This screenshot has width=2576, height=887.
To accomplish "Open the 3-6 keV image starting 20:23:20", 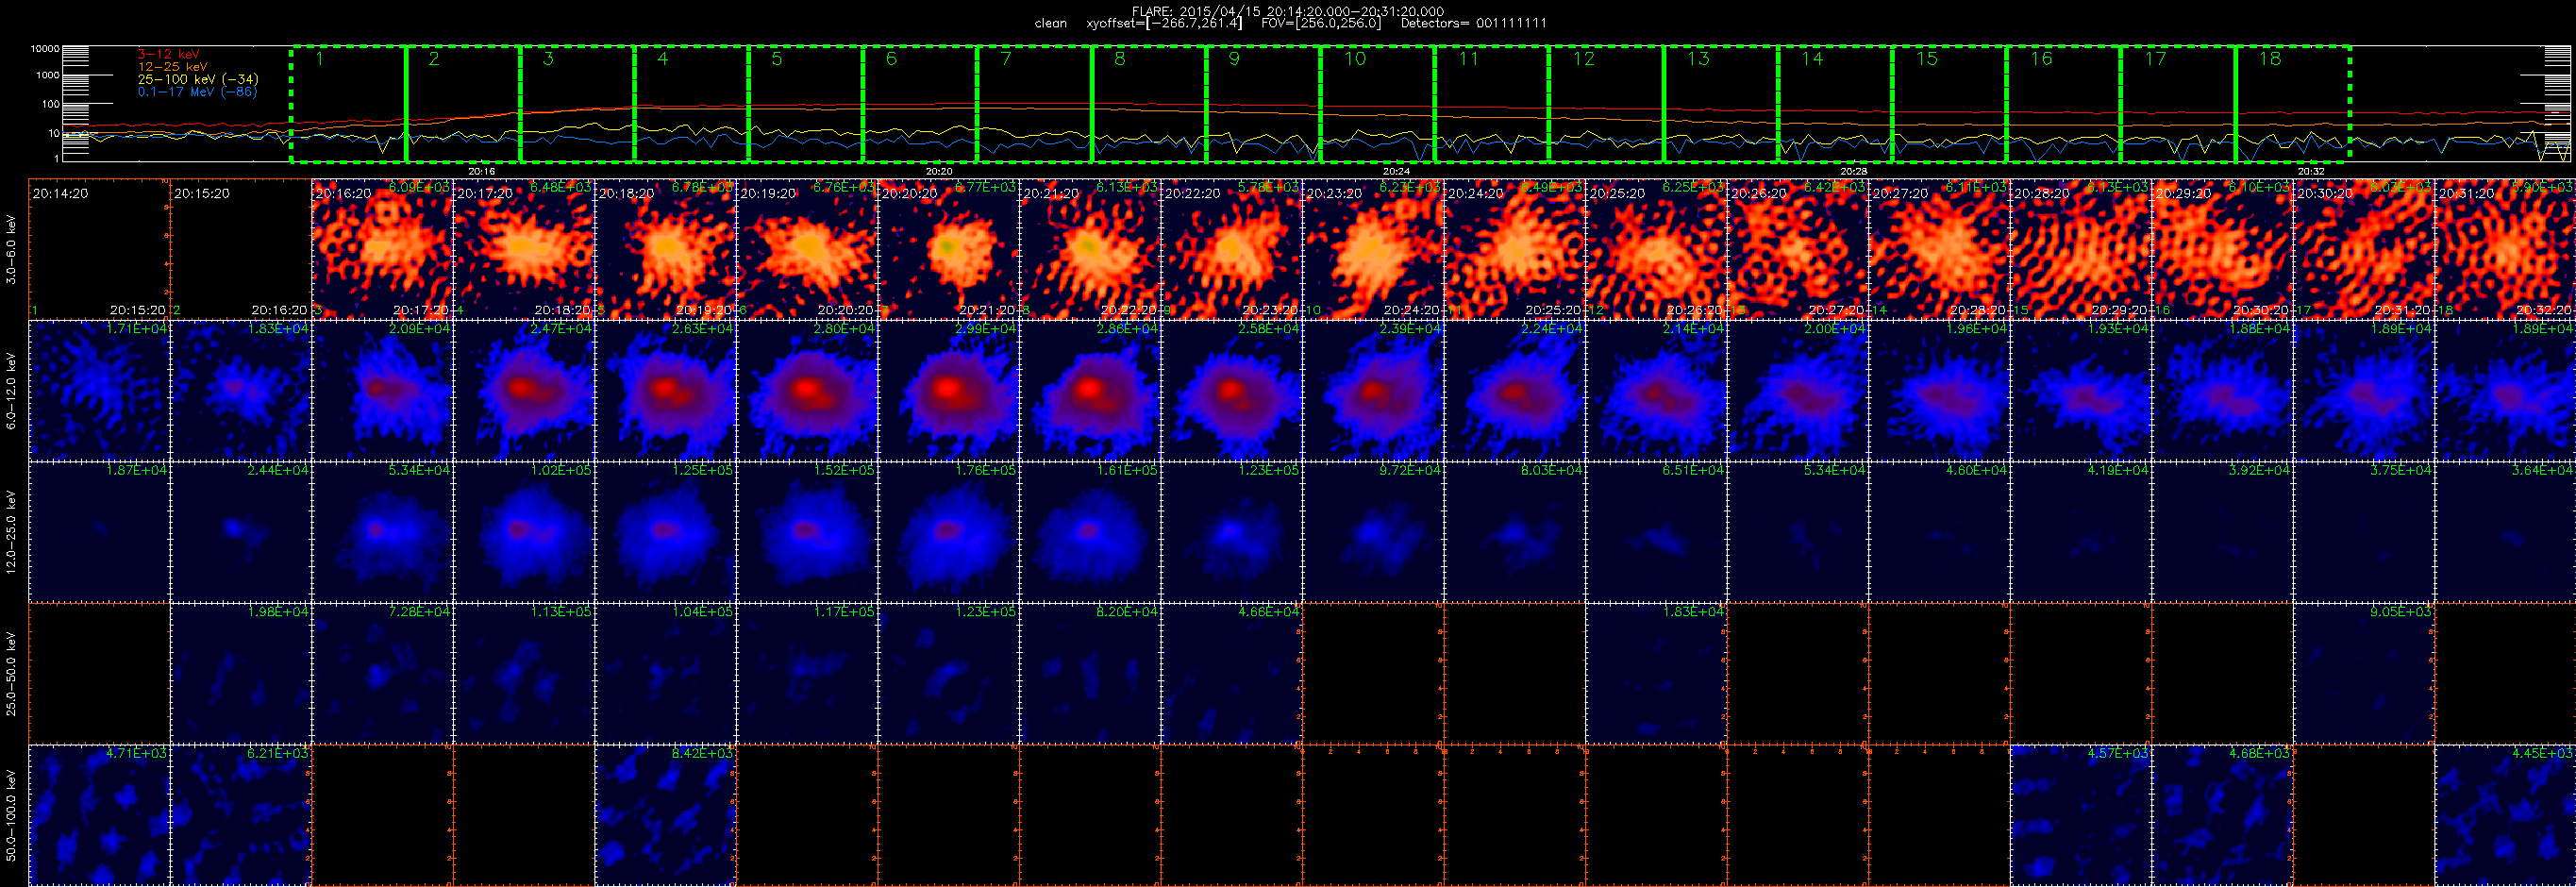I will [1373, 250].
